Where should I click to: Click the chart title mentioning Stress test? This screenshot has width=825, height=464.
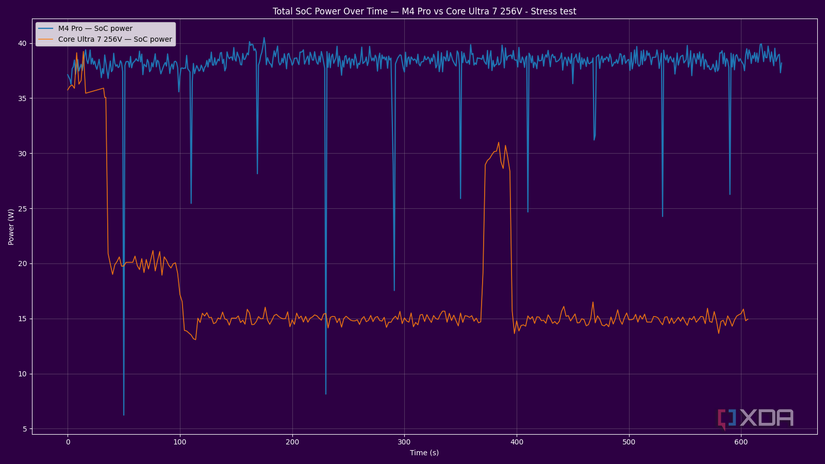[x=424, y=11]
